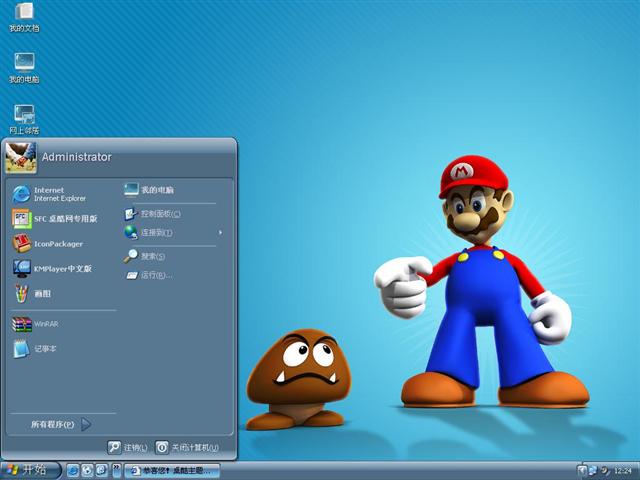Screen dimensions: 640x480
Task: Click the SFC 桌酷网专用版 entry
Action: 55,218
